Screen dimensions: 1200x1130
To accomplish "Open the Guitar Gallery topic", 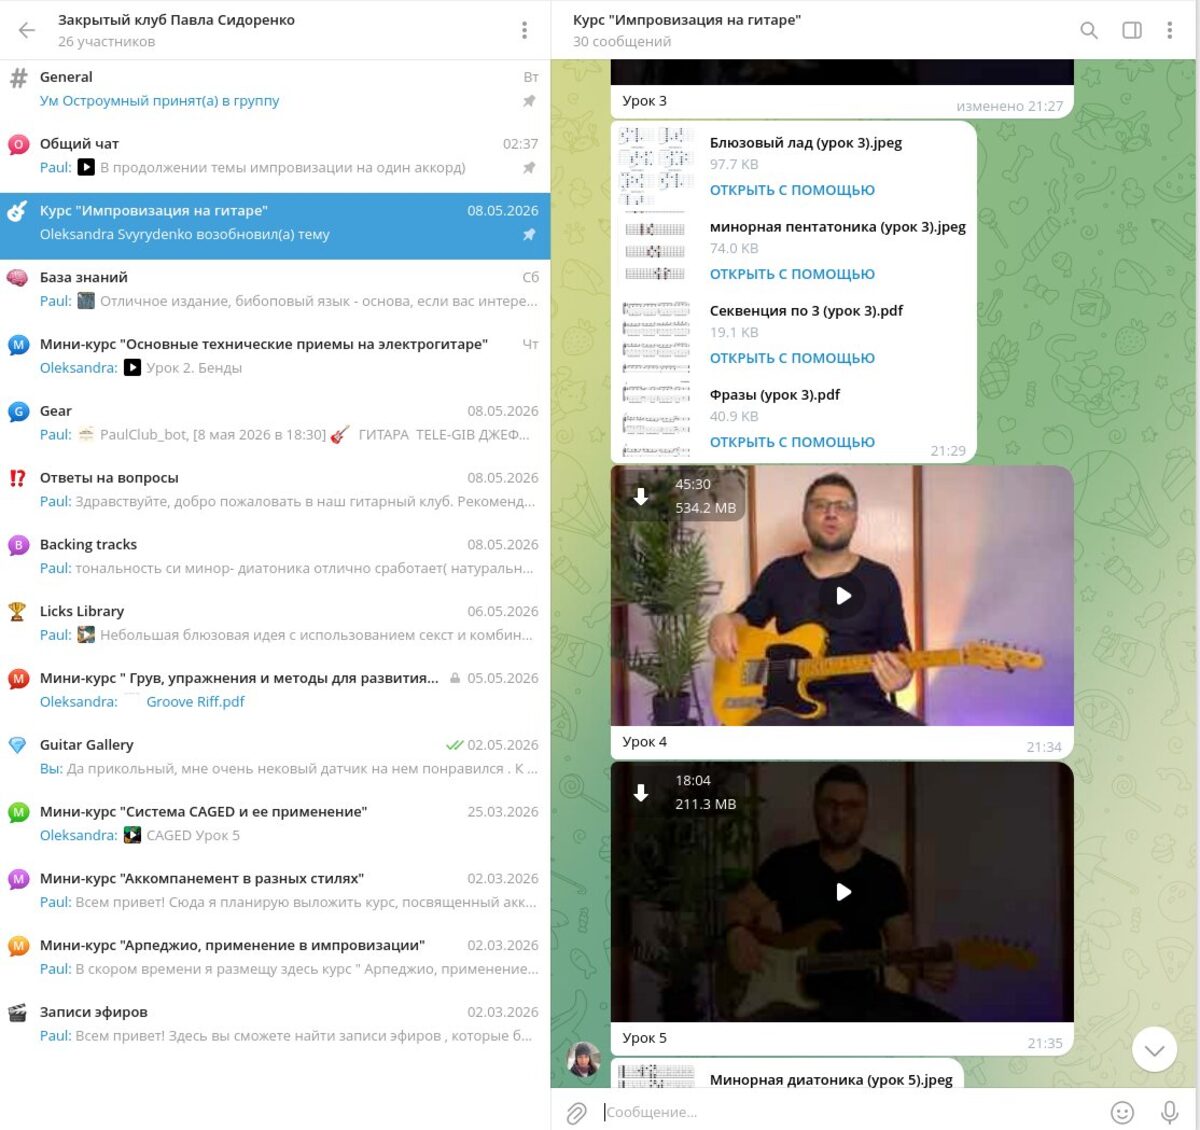I will pos(275,757).
